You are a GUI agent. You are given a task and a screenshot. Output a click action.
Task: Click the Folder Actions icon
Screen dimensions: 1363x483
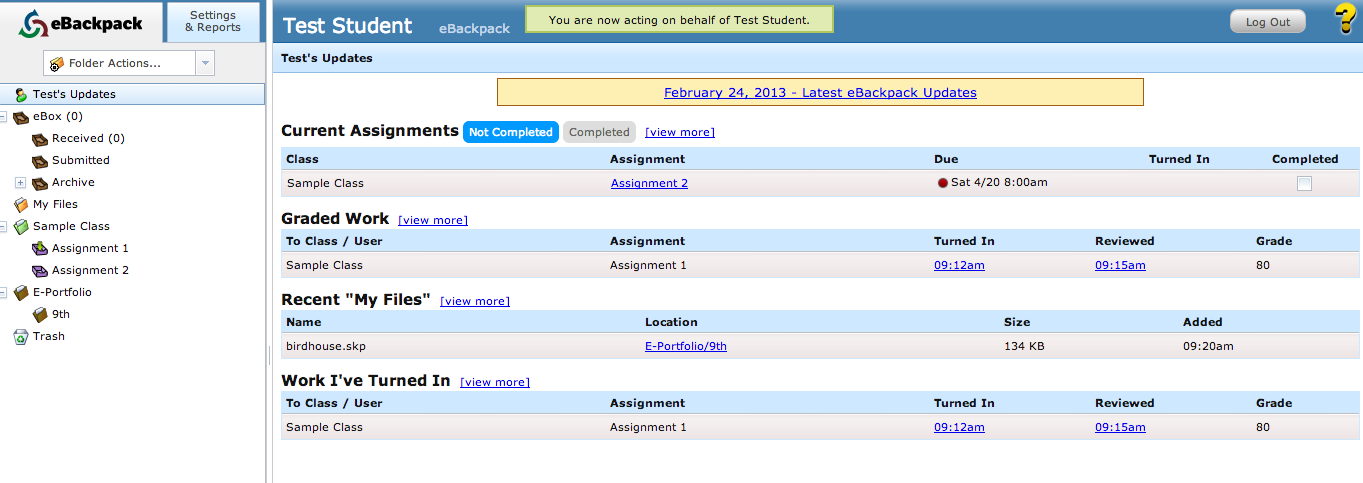[x=57, y=64]
